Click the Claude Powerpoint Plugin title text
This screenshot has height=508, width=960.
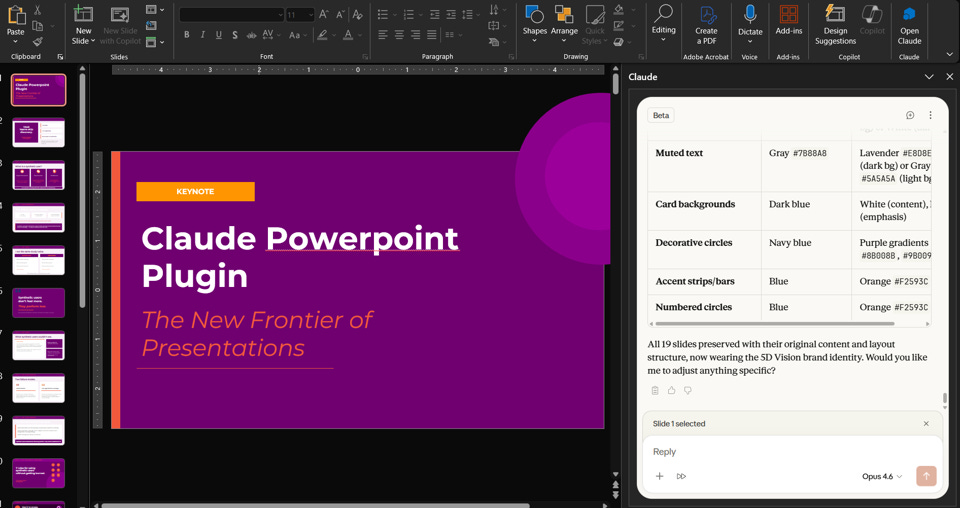click(300, 257)
